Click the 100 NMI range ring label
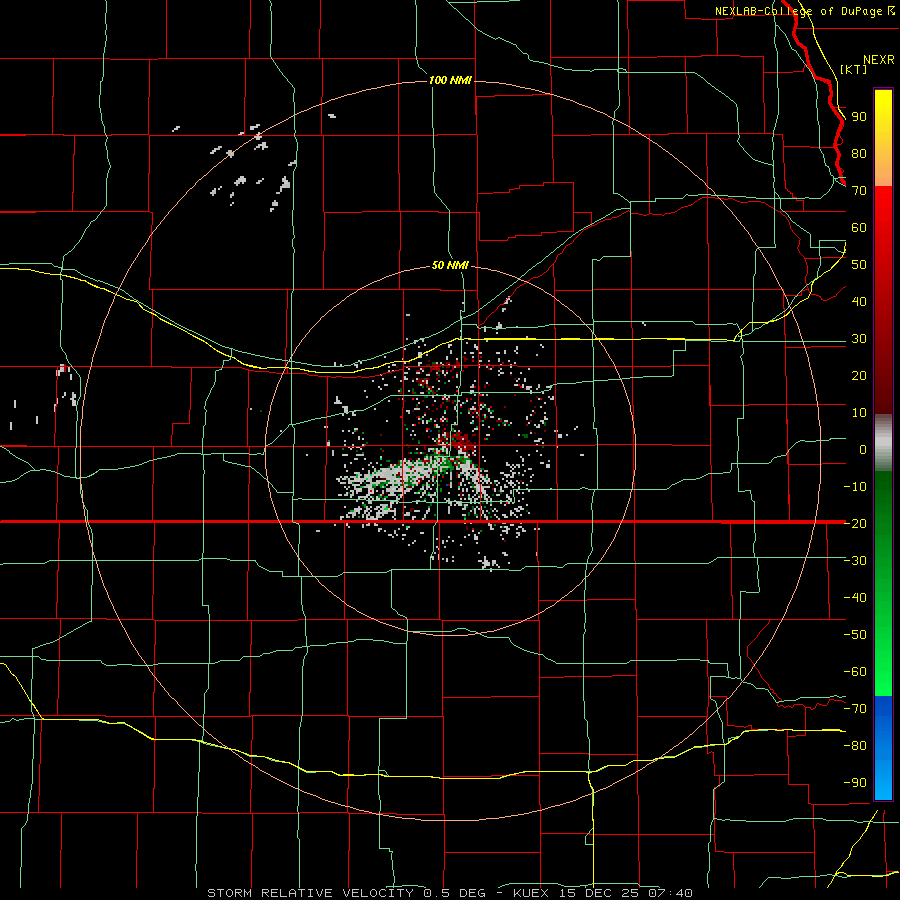 click(x=450, y=80)
